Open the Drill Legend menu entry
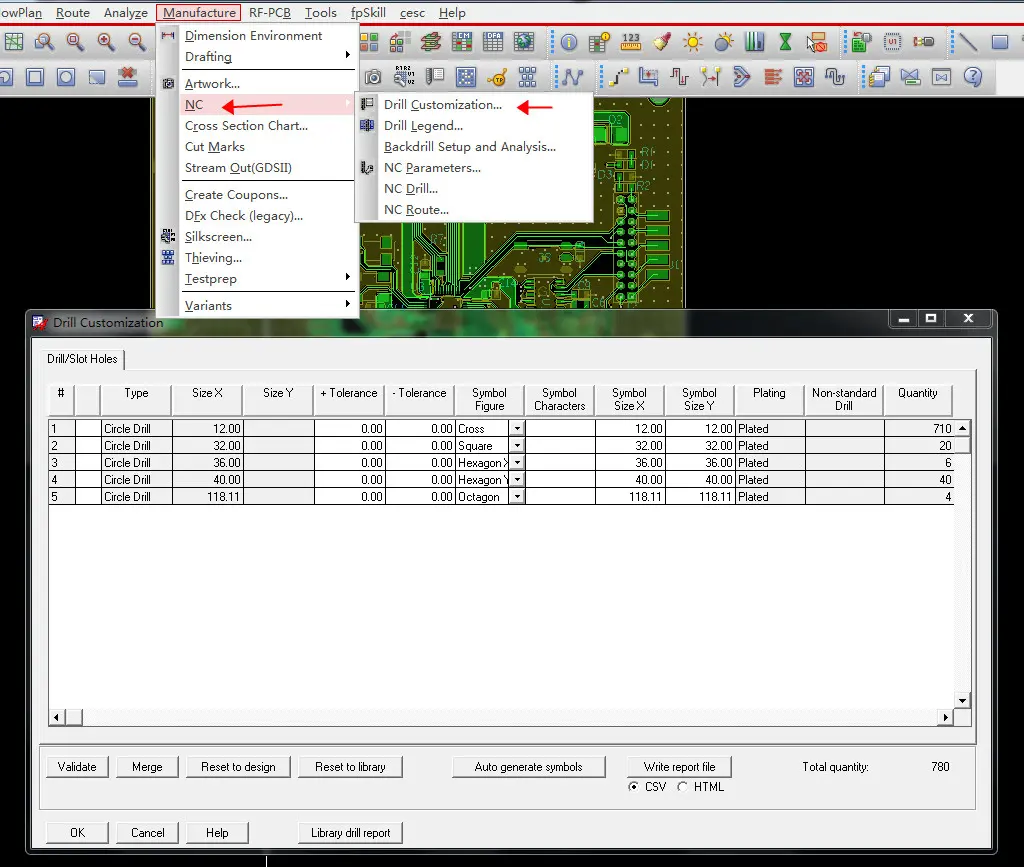 [x=423, y=125]
